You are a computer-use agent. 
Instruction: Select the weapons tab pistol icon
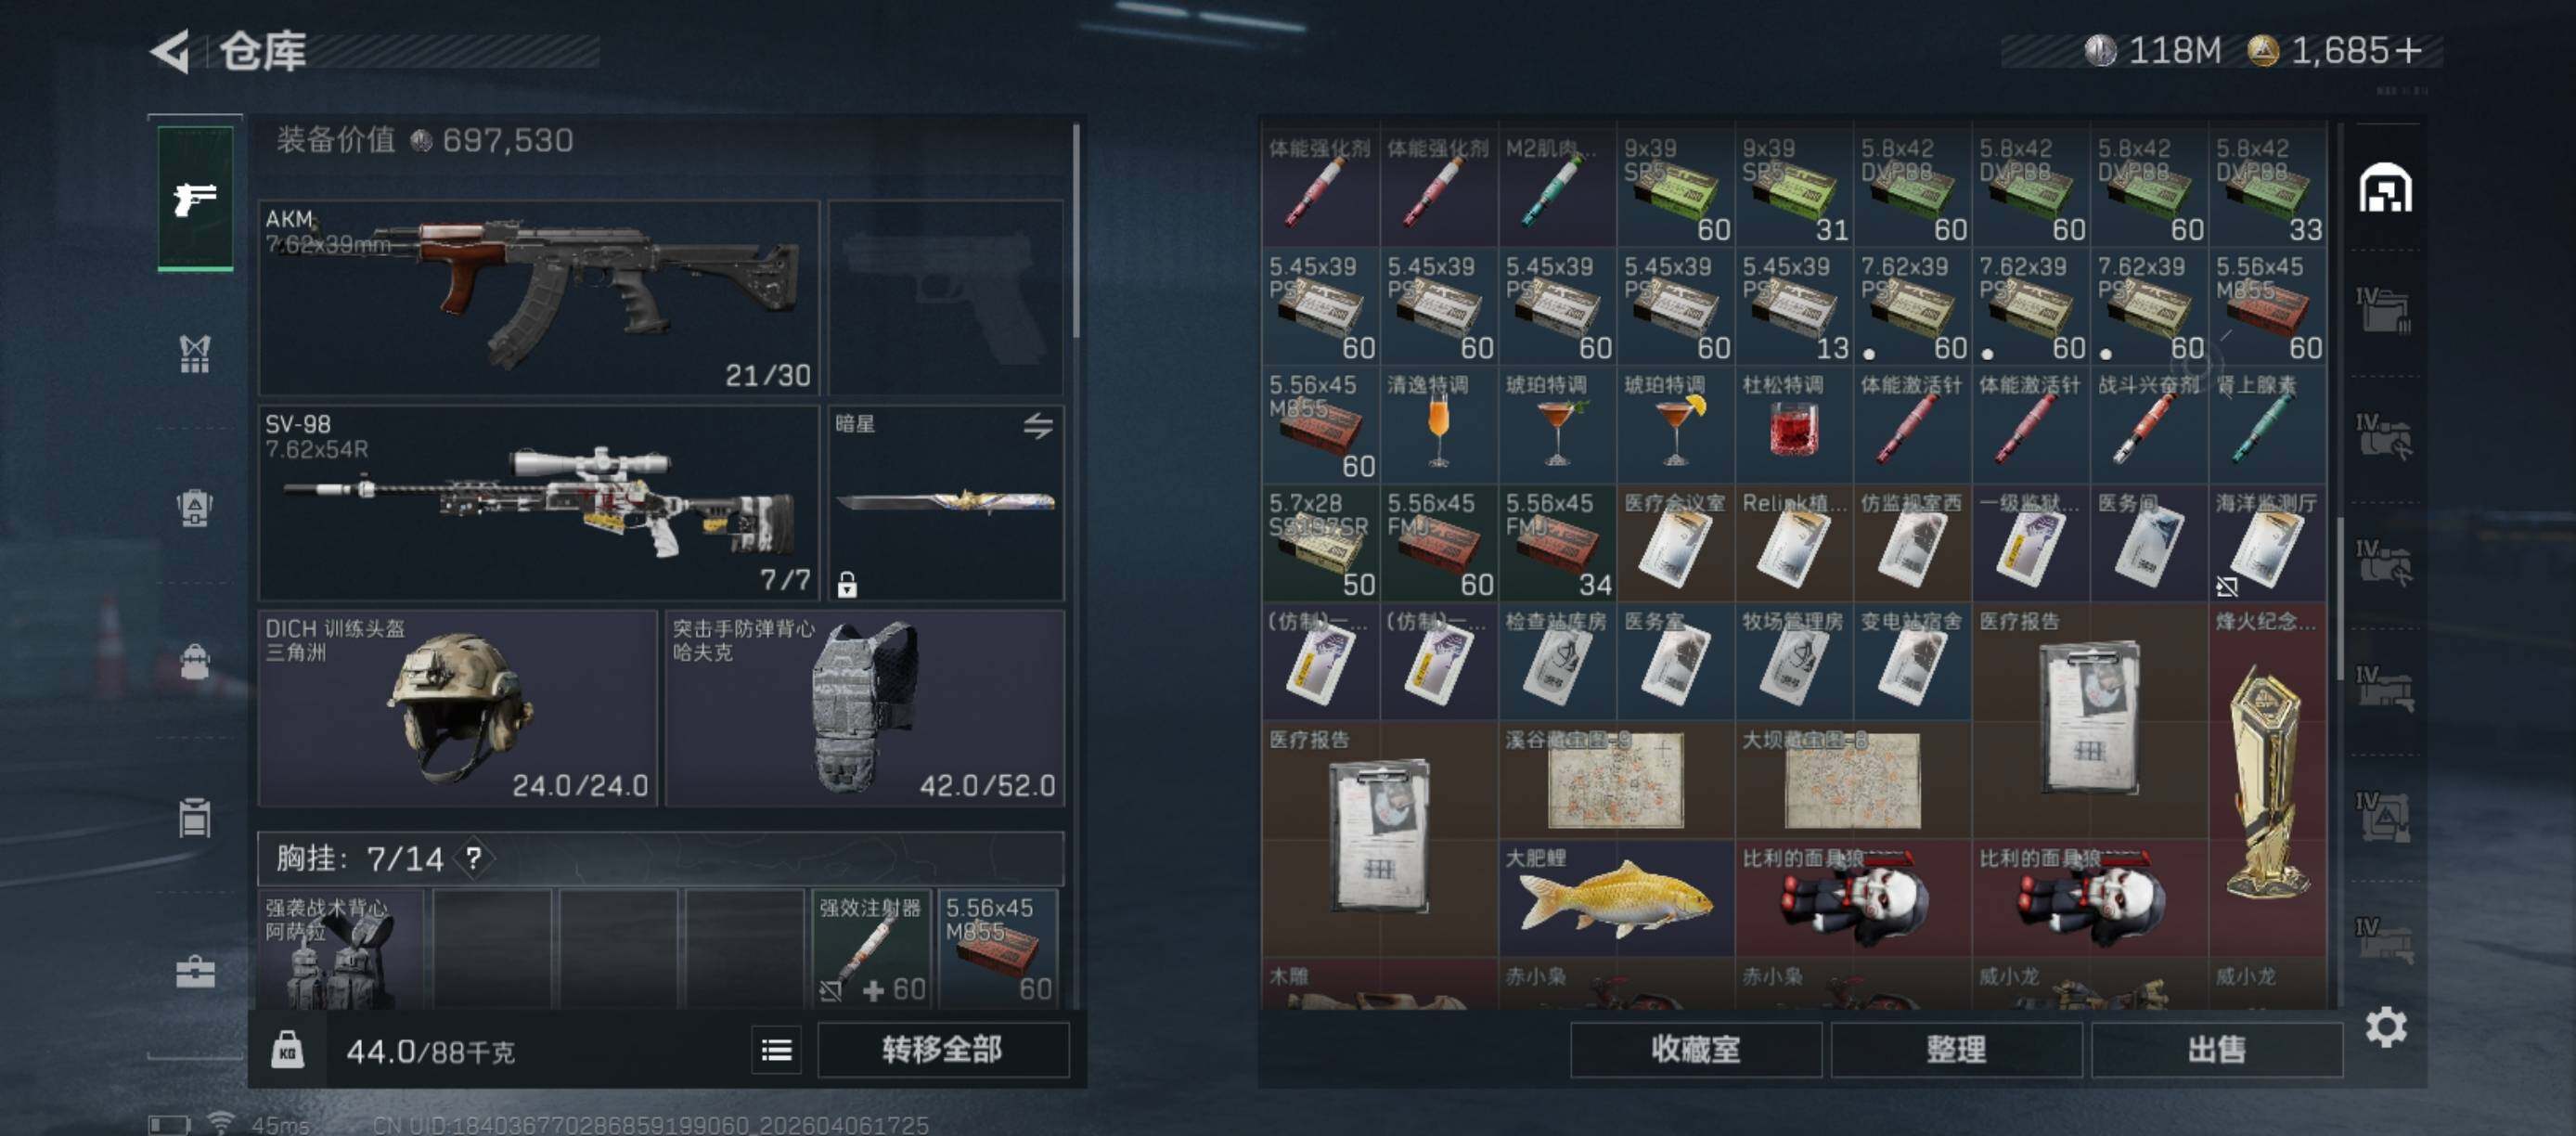tap(195, 199)
